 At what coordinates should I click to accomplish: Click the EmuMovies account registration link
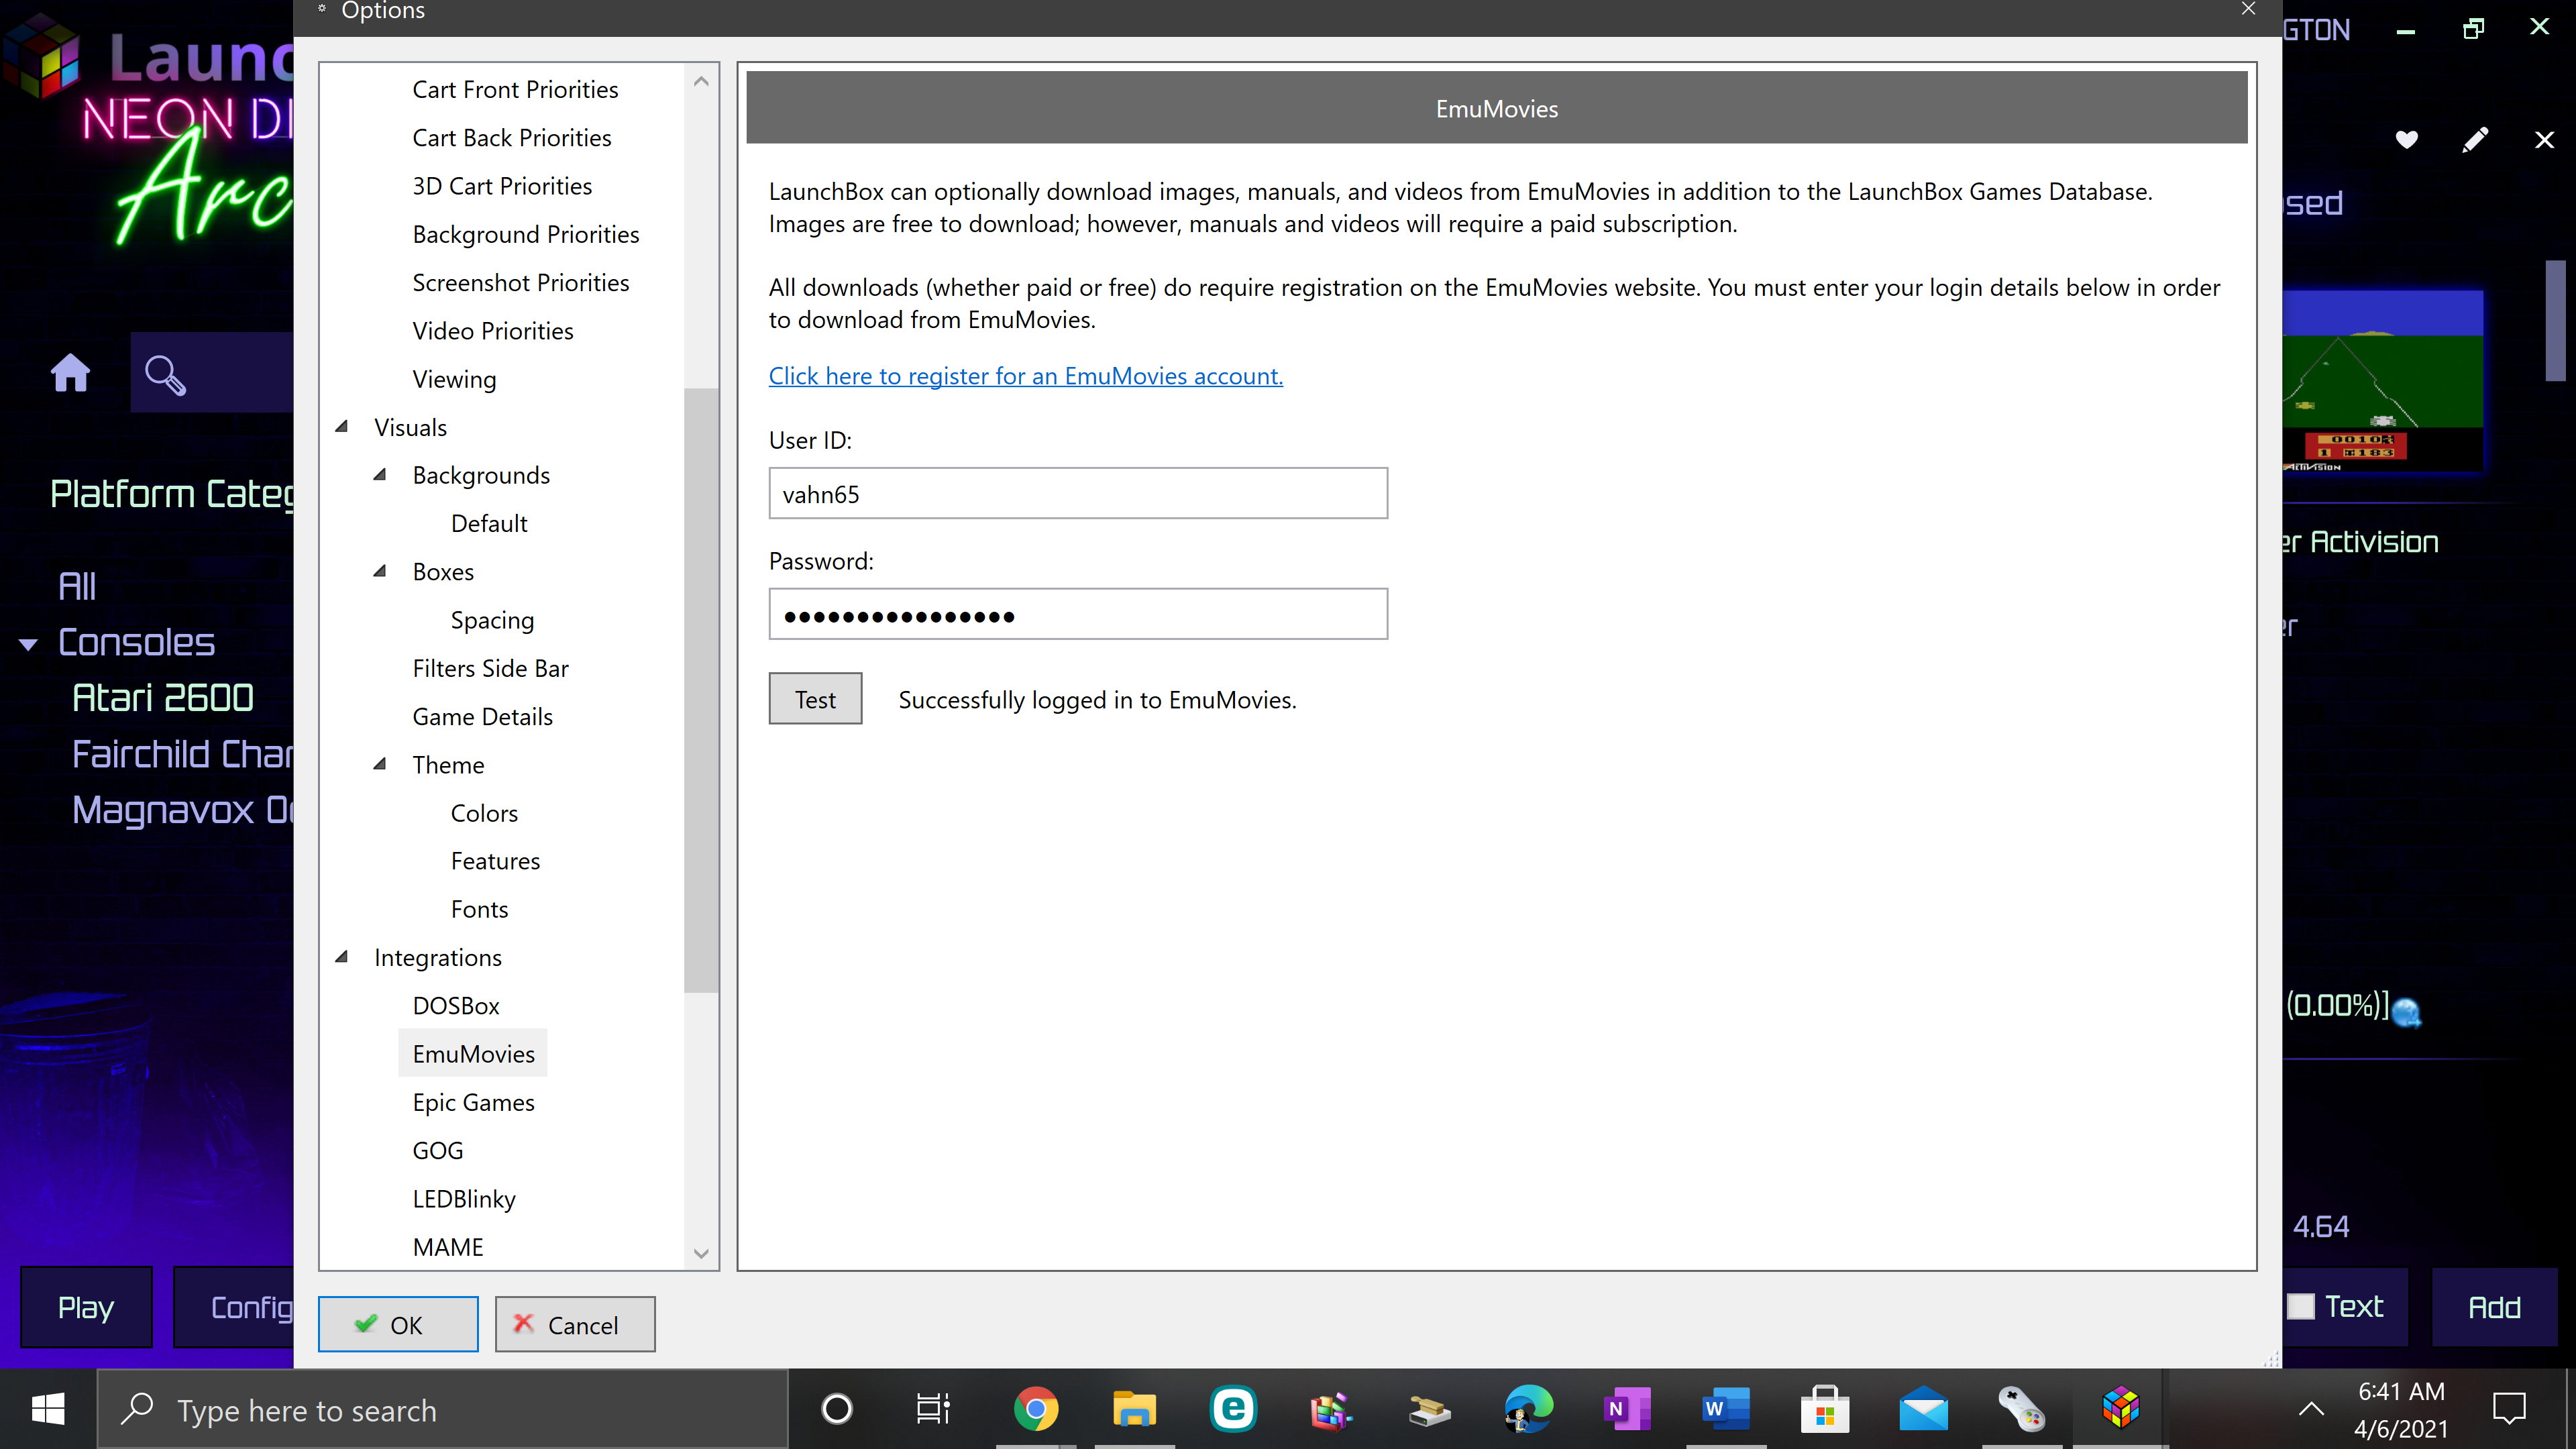coord(1025,376)
